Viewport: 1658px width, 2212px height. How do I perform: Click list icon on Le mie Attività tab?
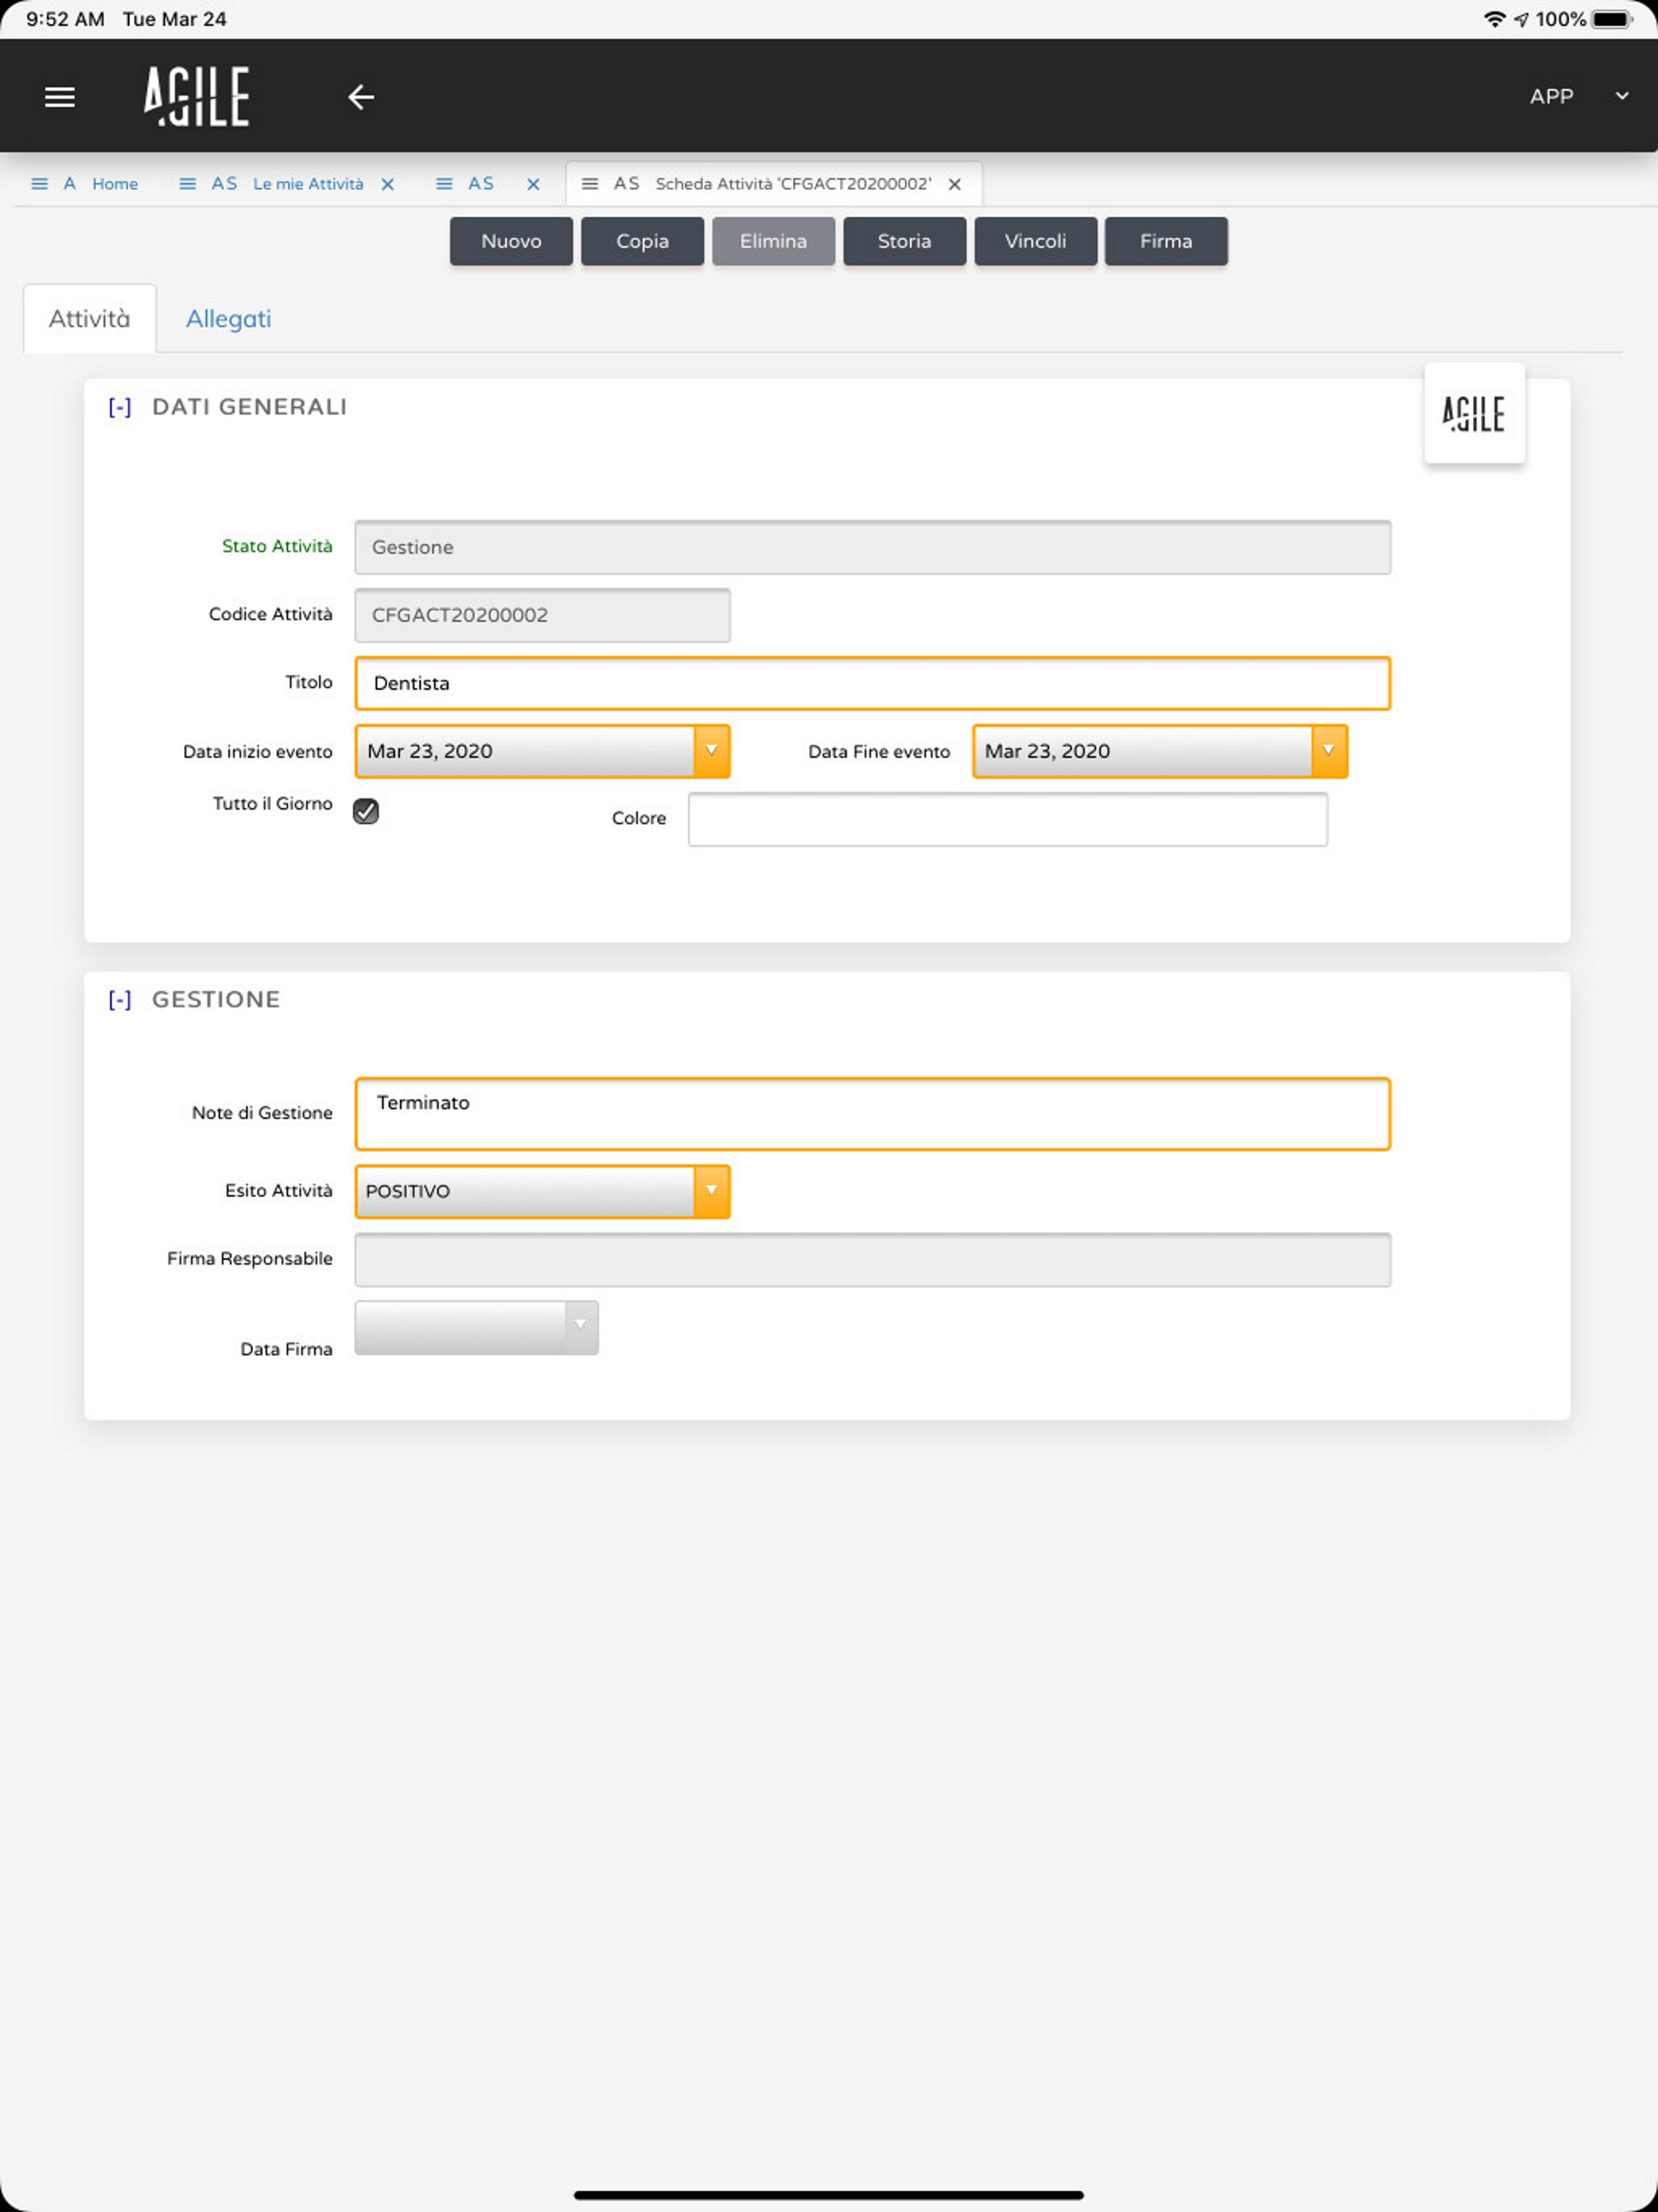[x=187, y=184]
